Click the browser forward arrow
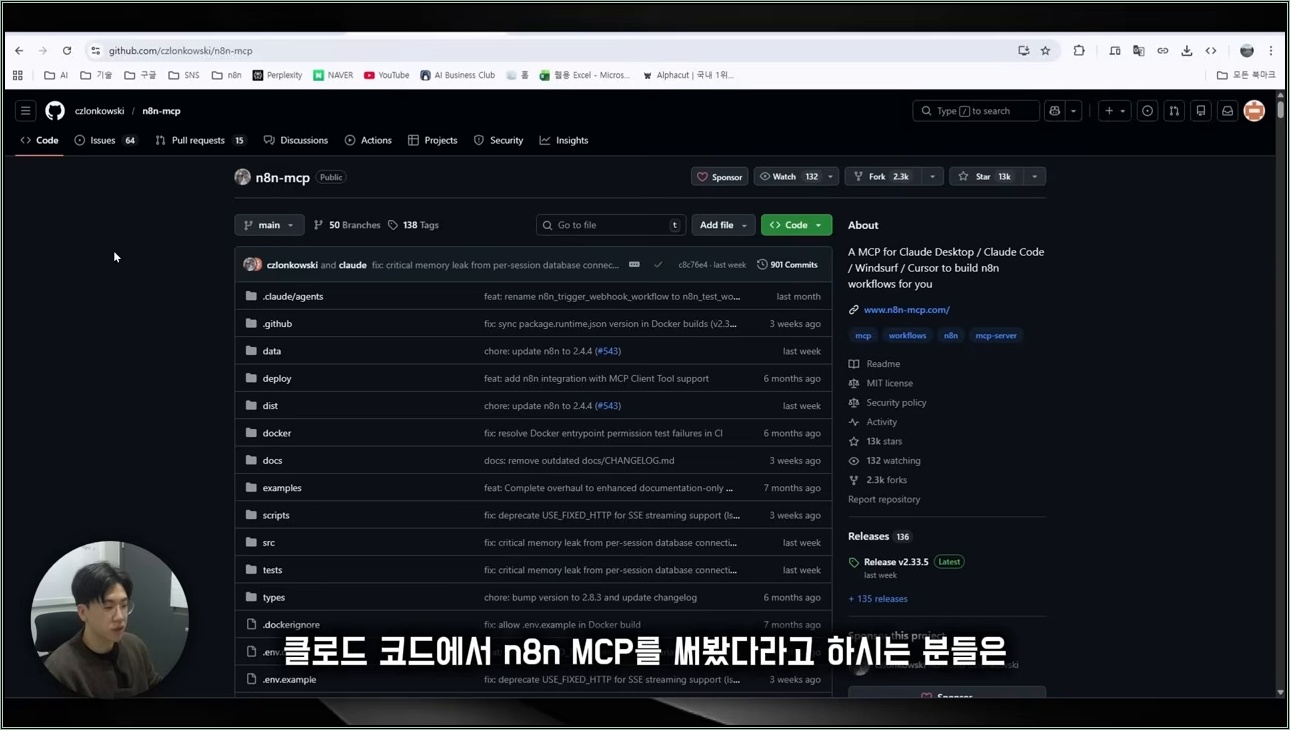Screen dimensions: 1290x730 coord(43,51)
